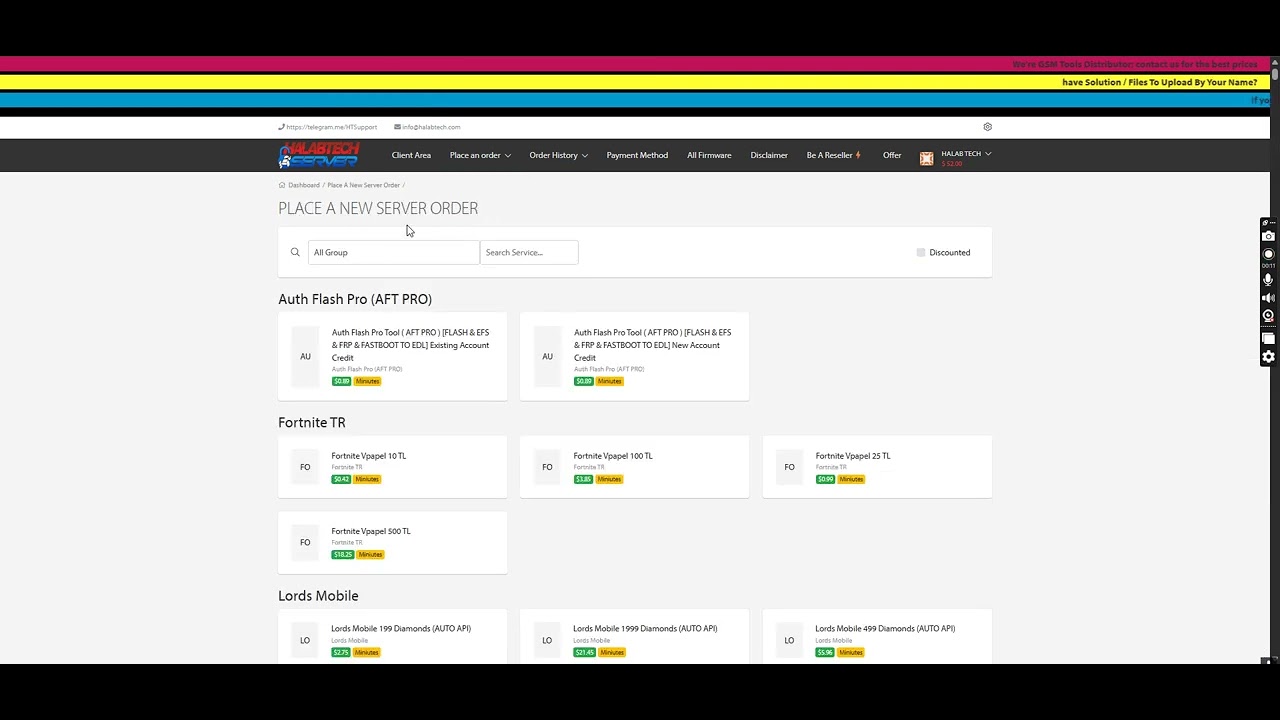Click the HALAB TECH user avatar
The image size is (1280, 720).
click(x=926, y=158)
